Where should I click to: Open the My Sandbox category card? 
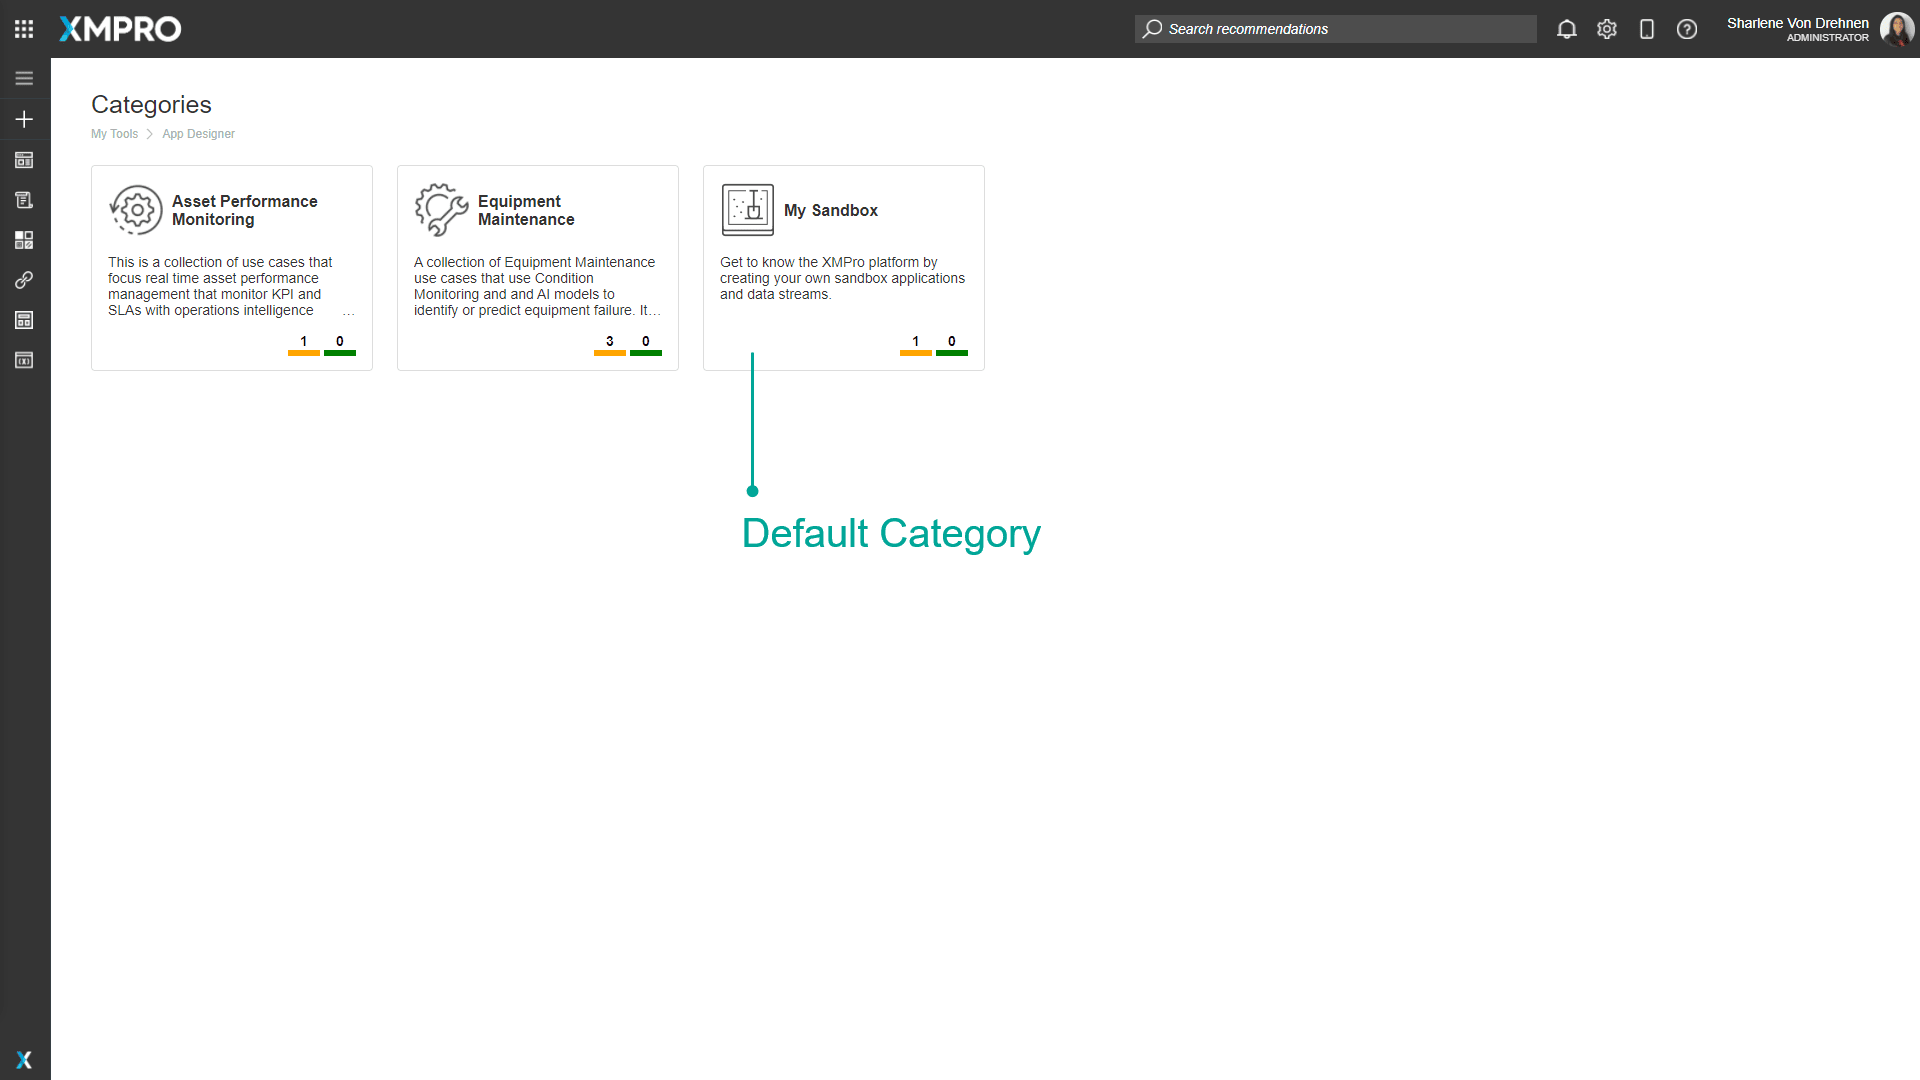coord(843,267)
